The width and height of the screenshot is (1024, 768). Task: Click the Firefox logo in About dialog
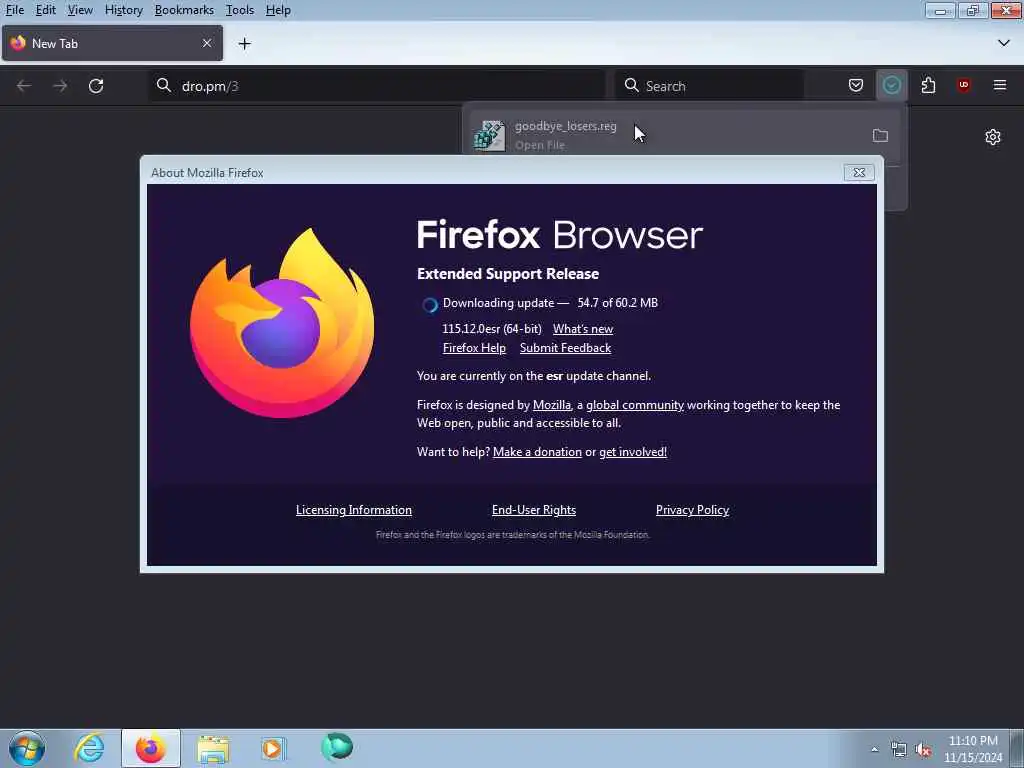pos(282,323)
